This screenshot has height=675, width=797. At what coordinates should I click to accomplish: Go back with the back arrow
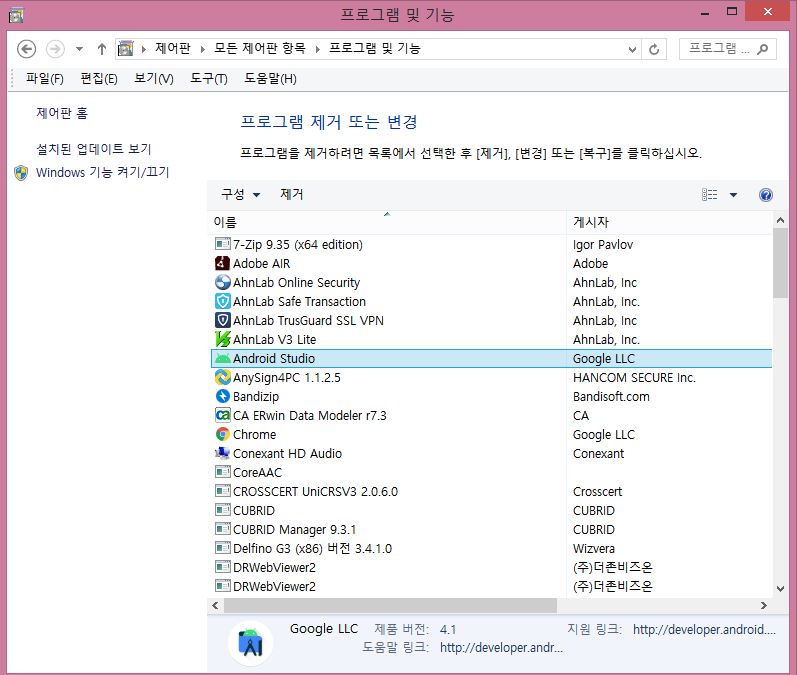(x=26, y=49)
